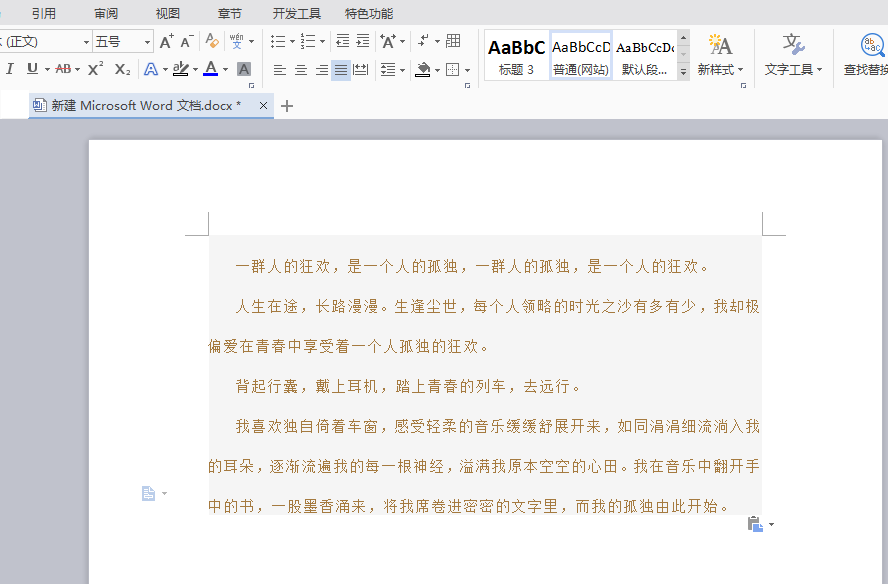Toggle italic formatting

[x=10, y=69]
